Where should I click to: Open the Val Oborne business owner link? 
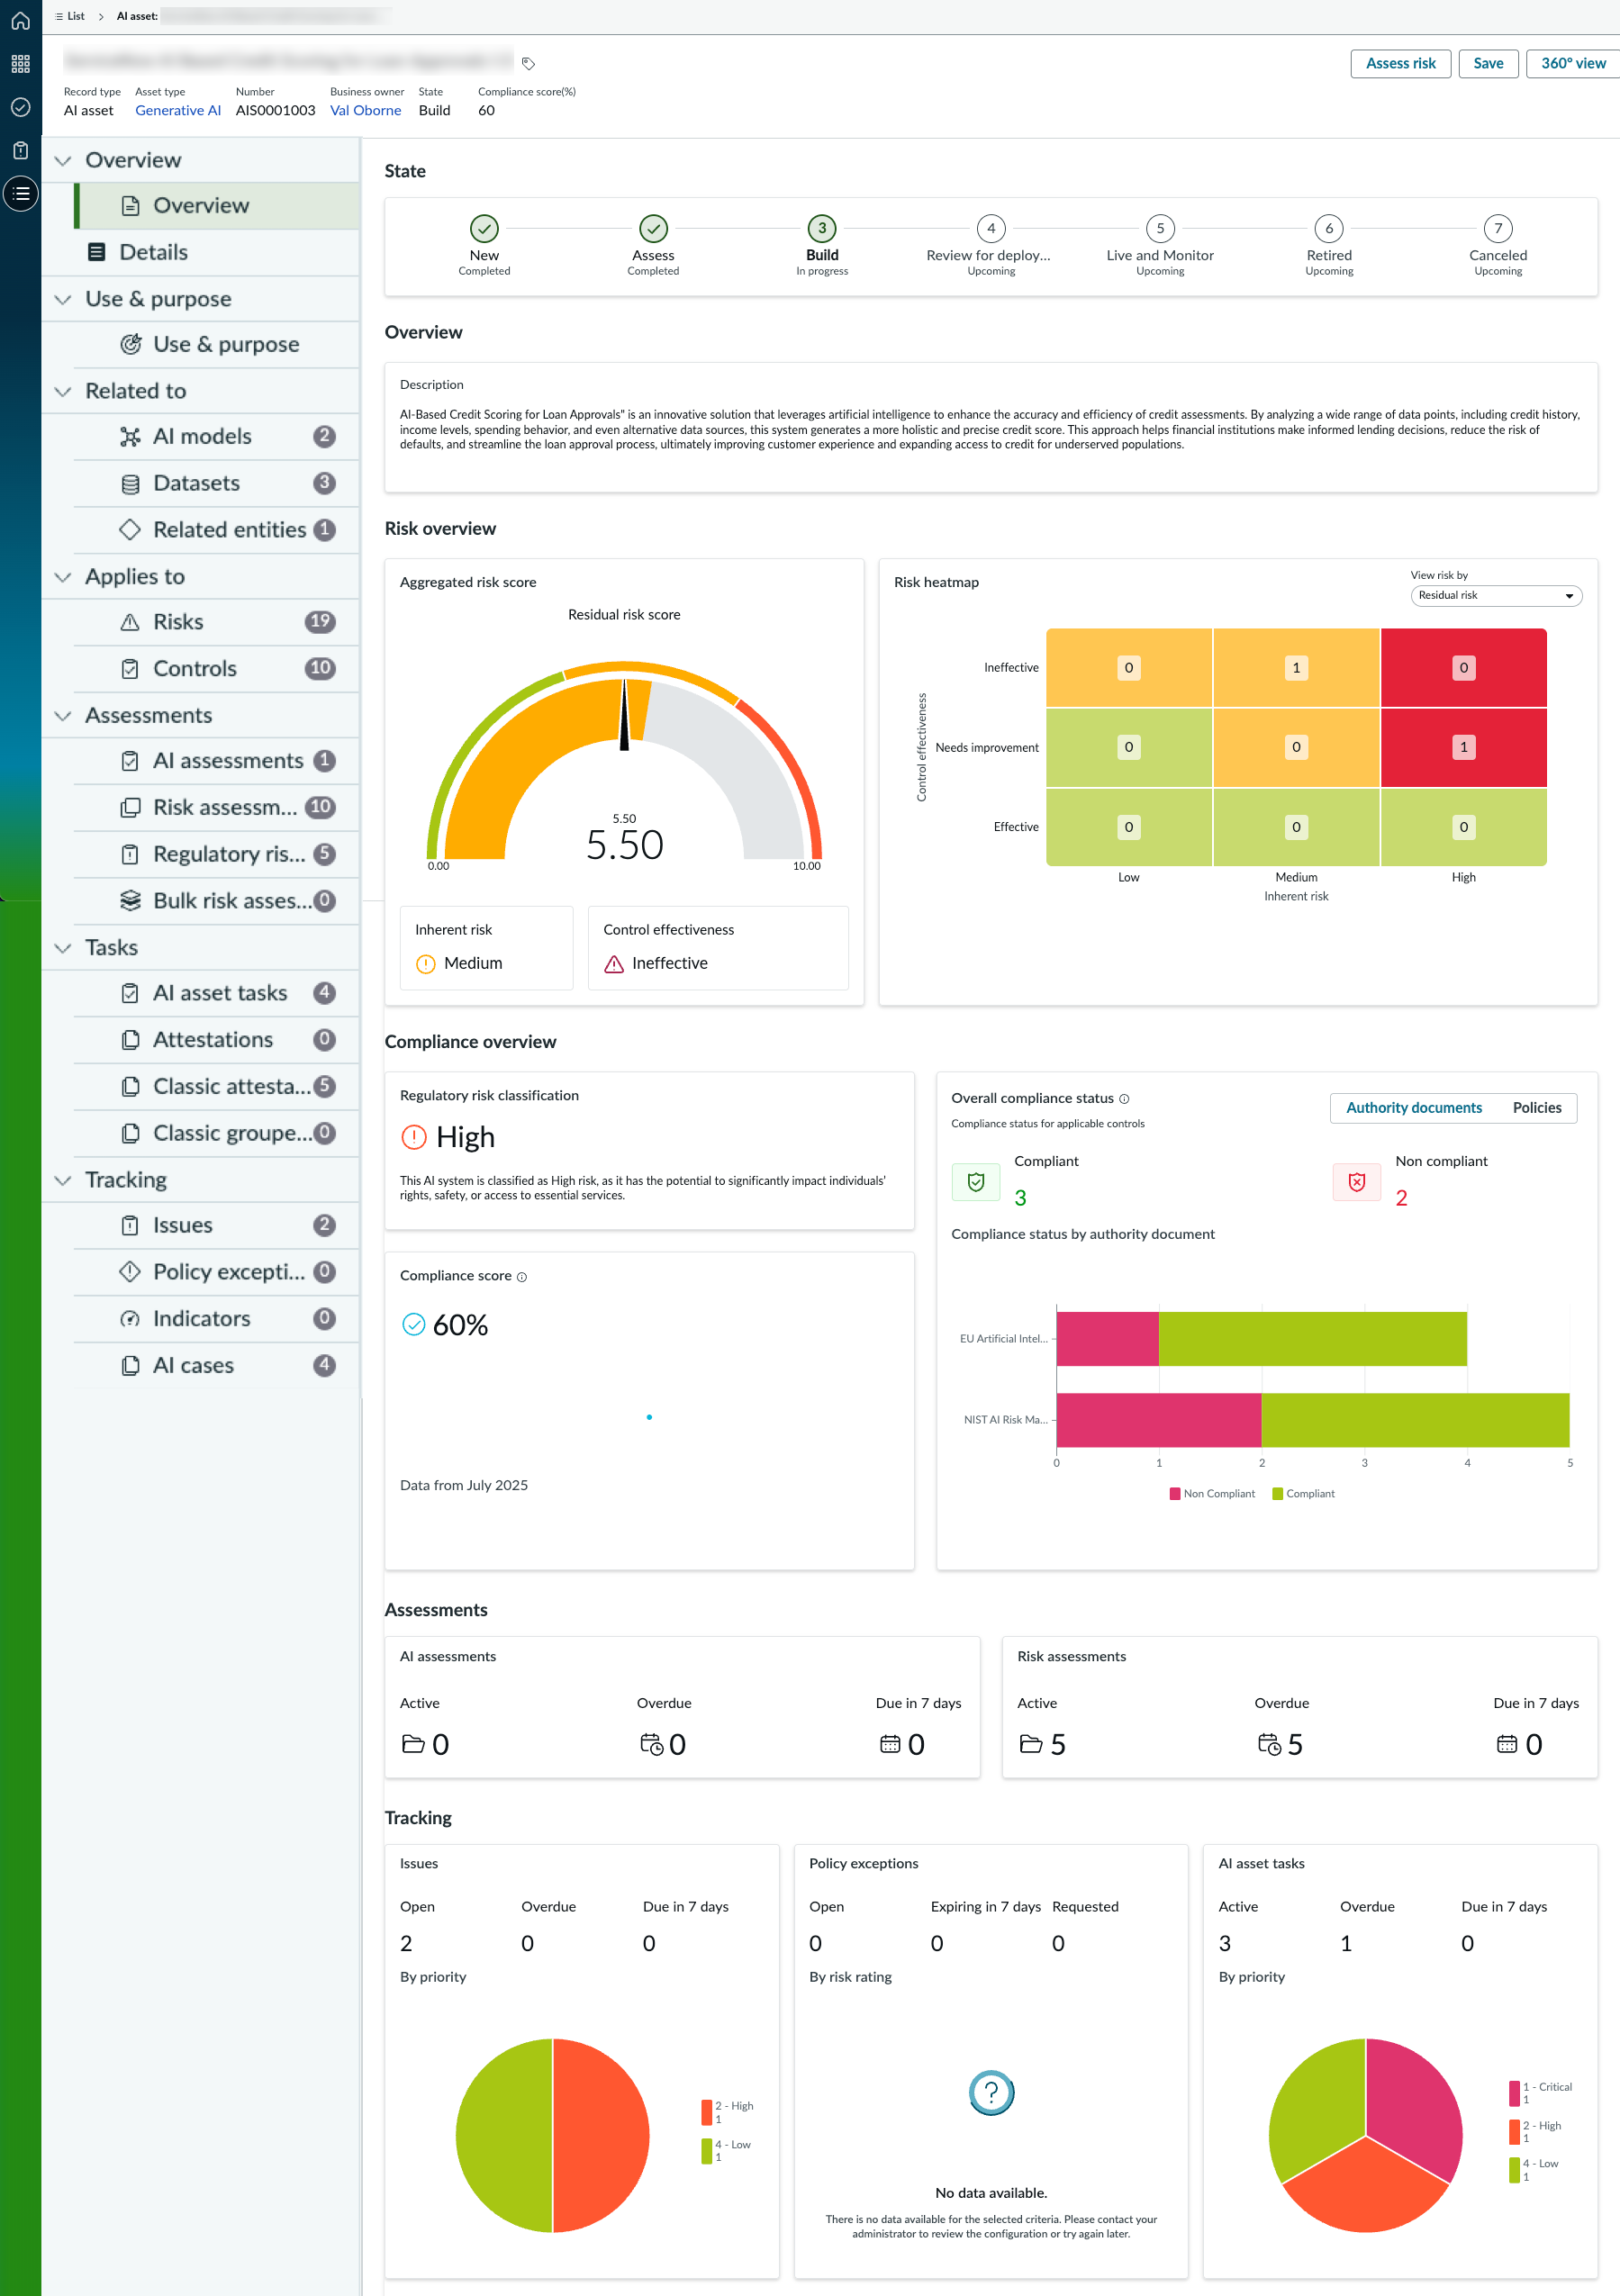pos(365,110)
